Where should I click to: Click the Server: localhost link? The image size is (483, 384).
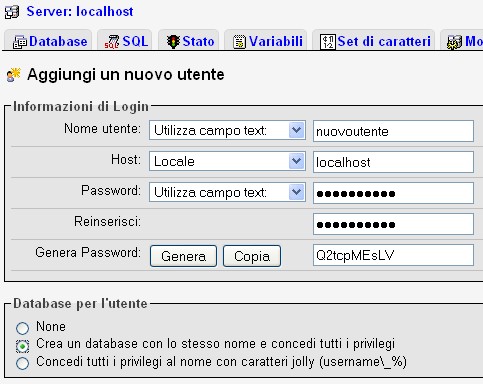click(80, 12)
